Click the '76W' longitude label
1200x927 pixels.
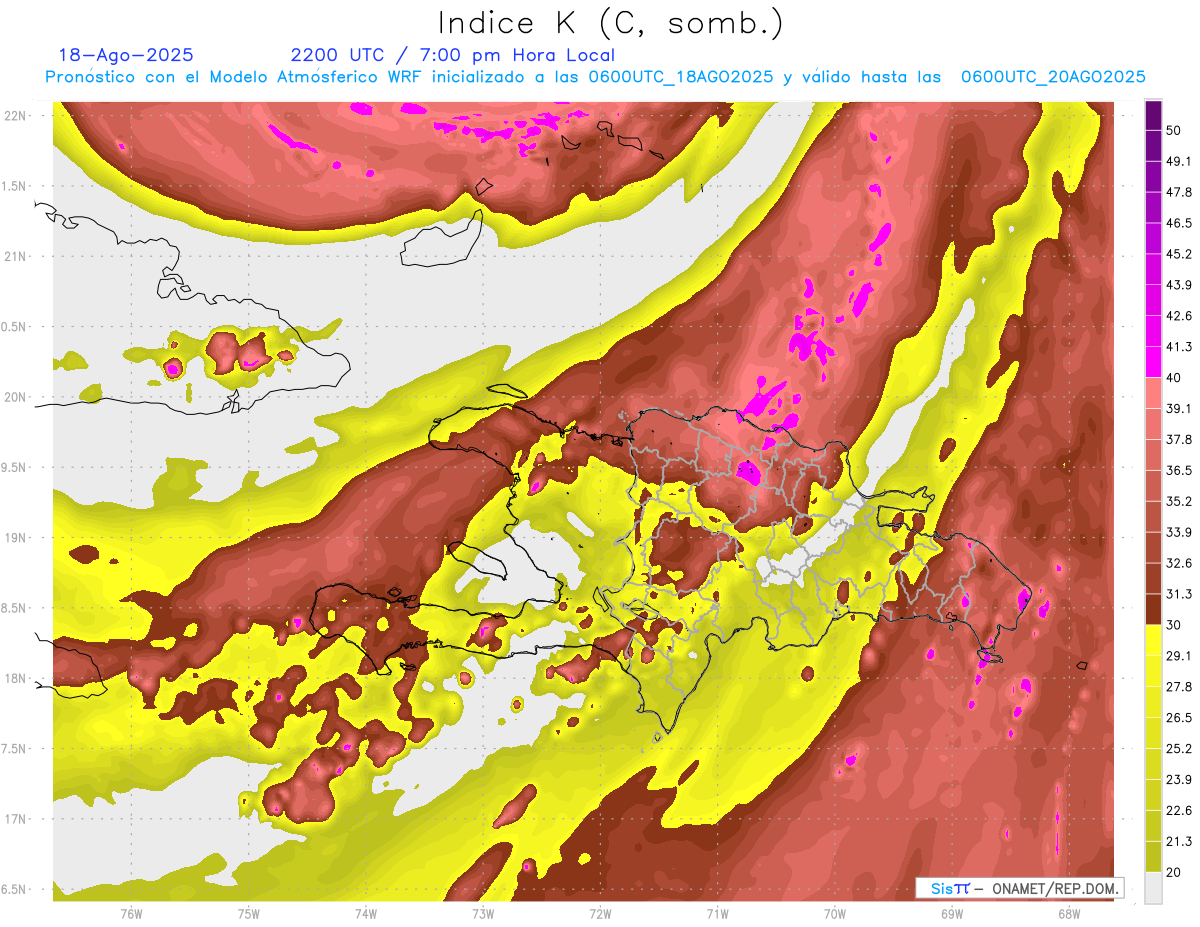(131, 913)
